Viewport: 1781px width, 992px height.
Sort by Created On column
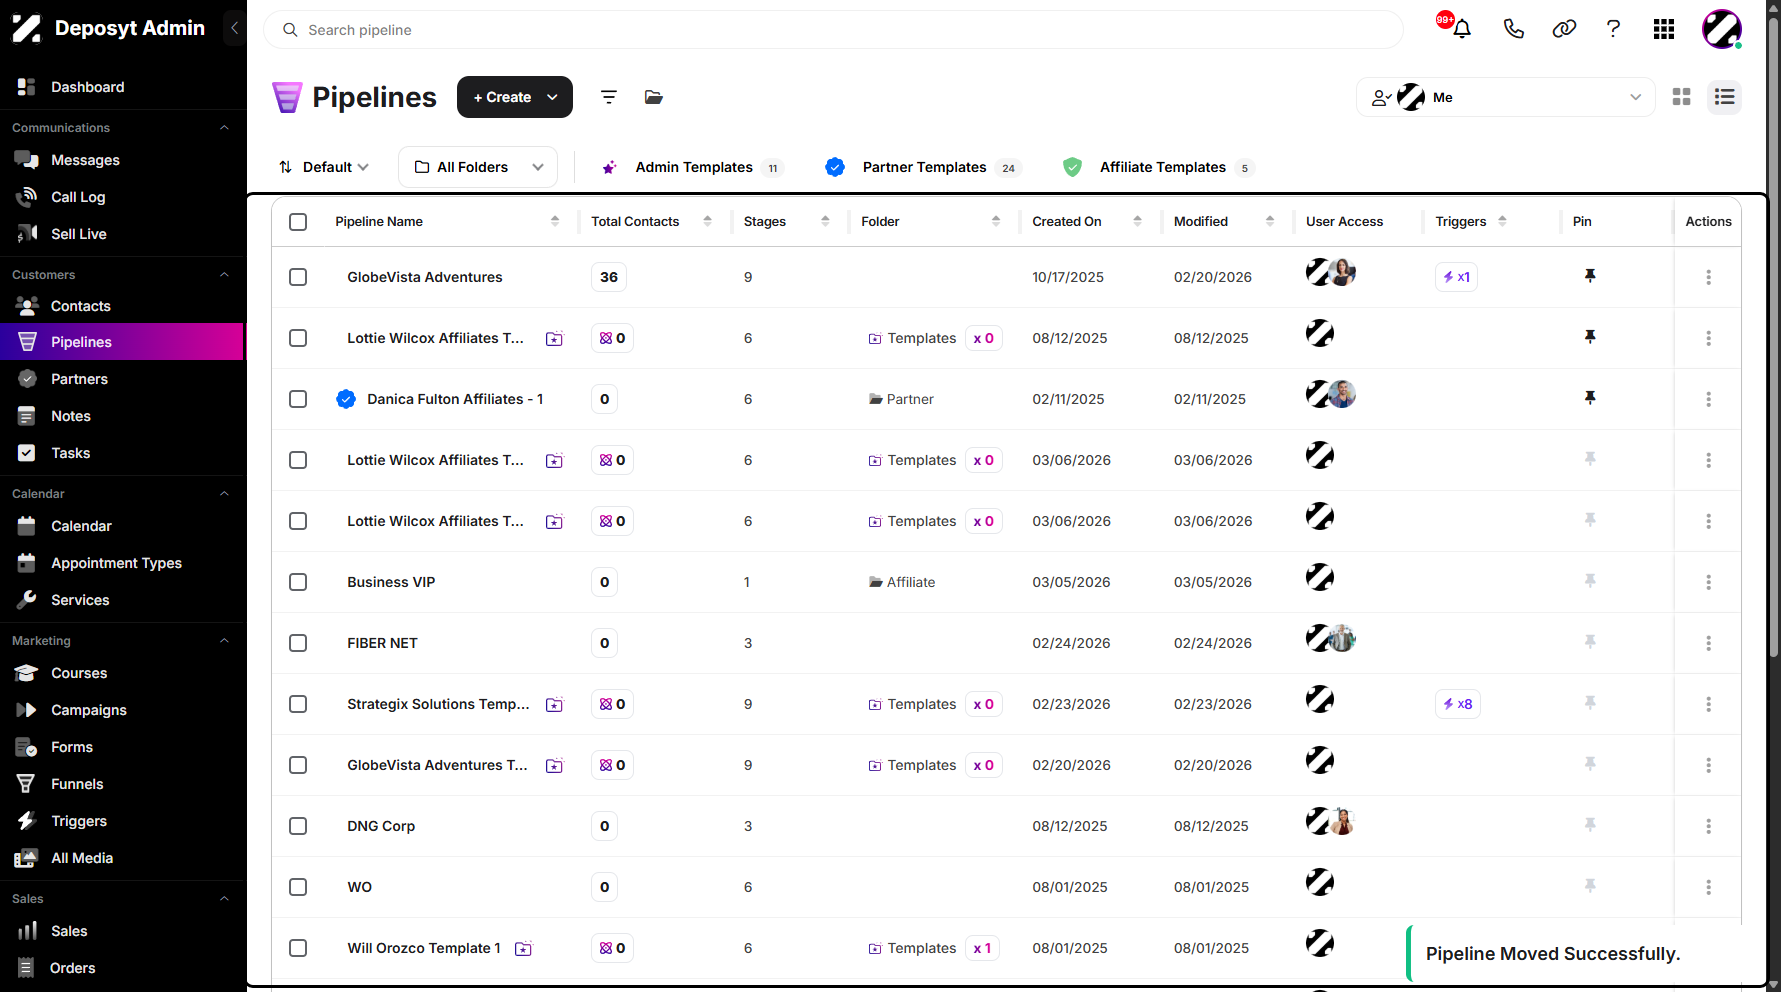pos(1137,222)
